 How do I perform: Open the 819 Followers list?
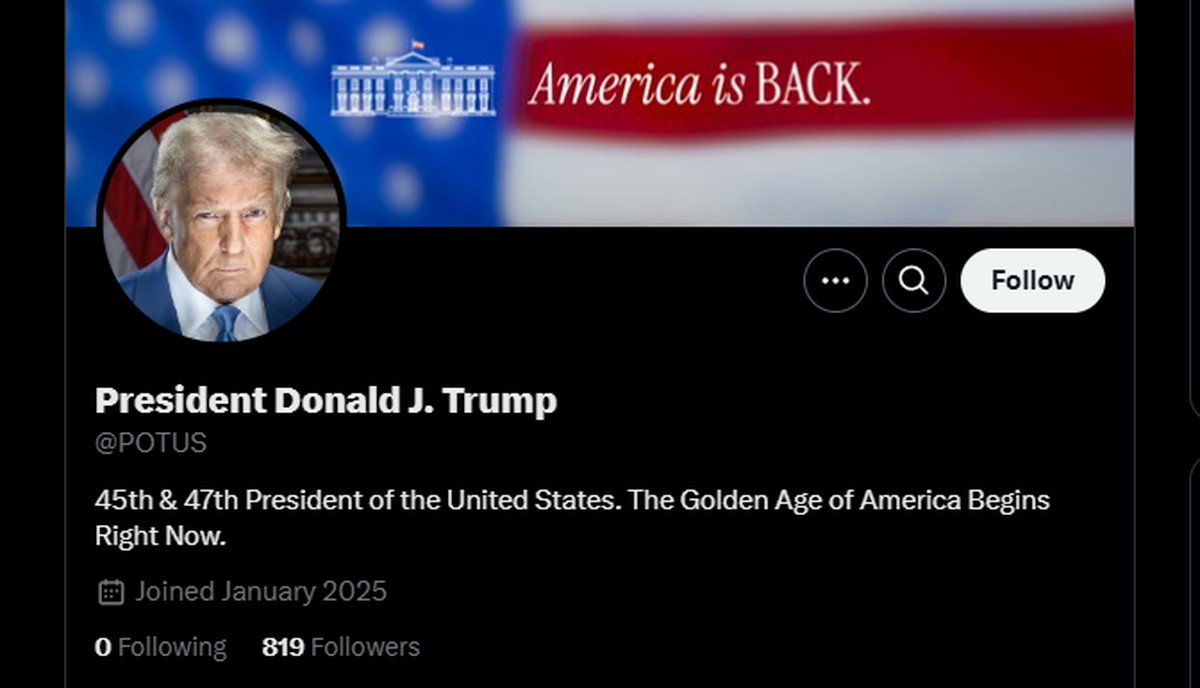341,647
